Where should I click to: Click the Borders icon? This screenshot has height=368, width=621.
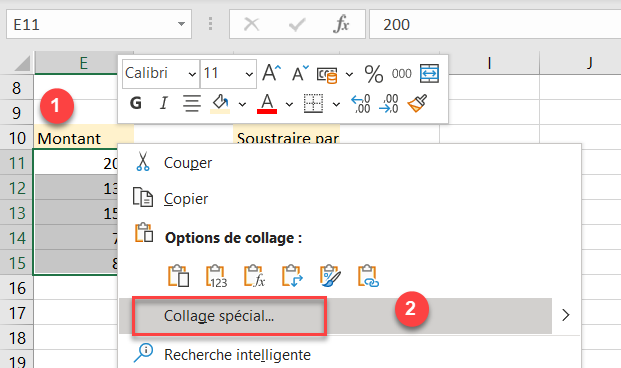[313, 103]
